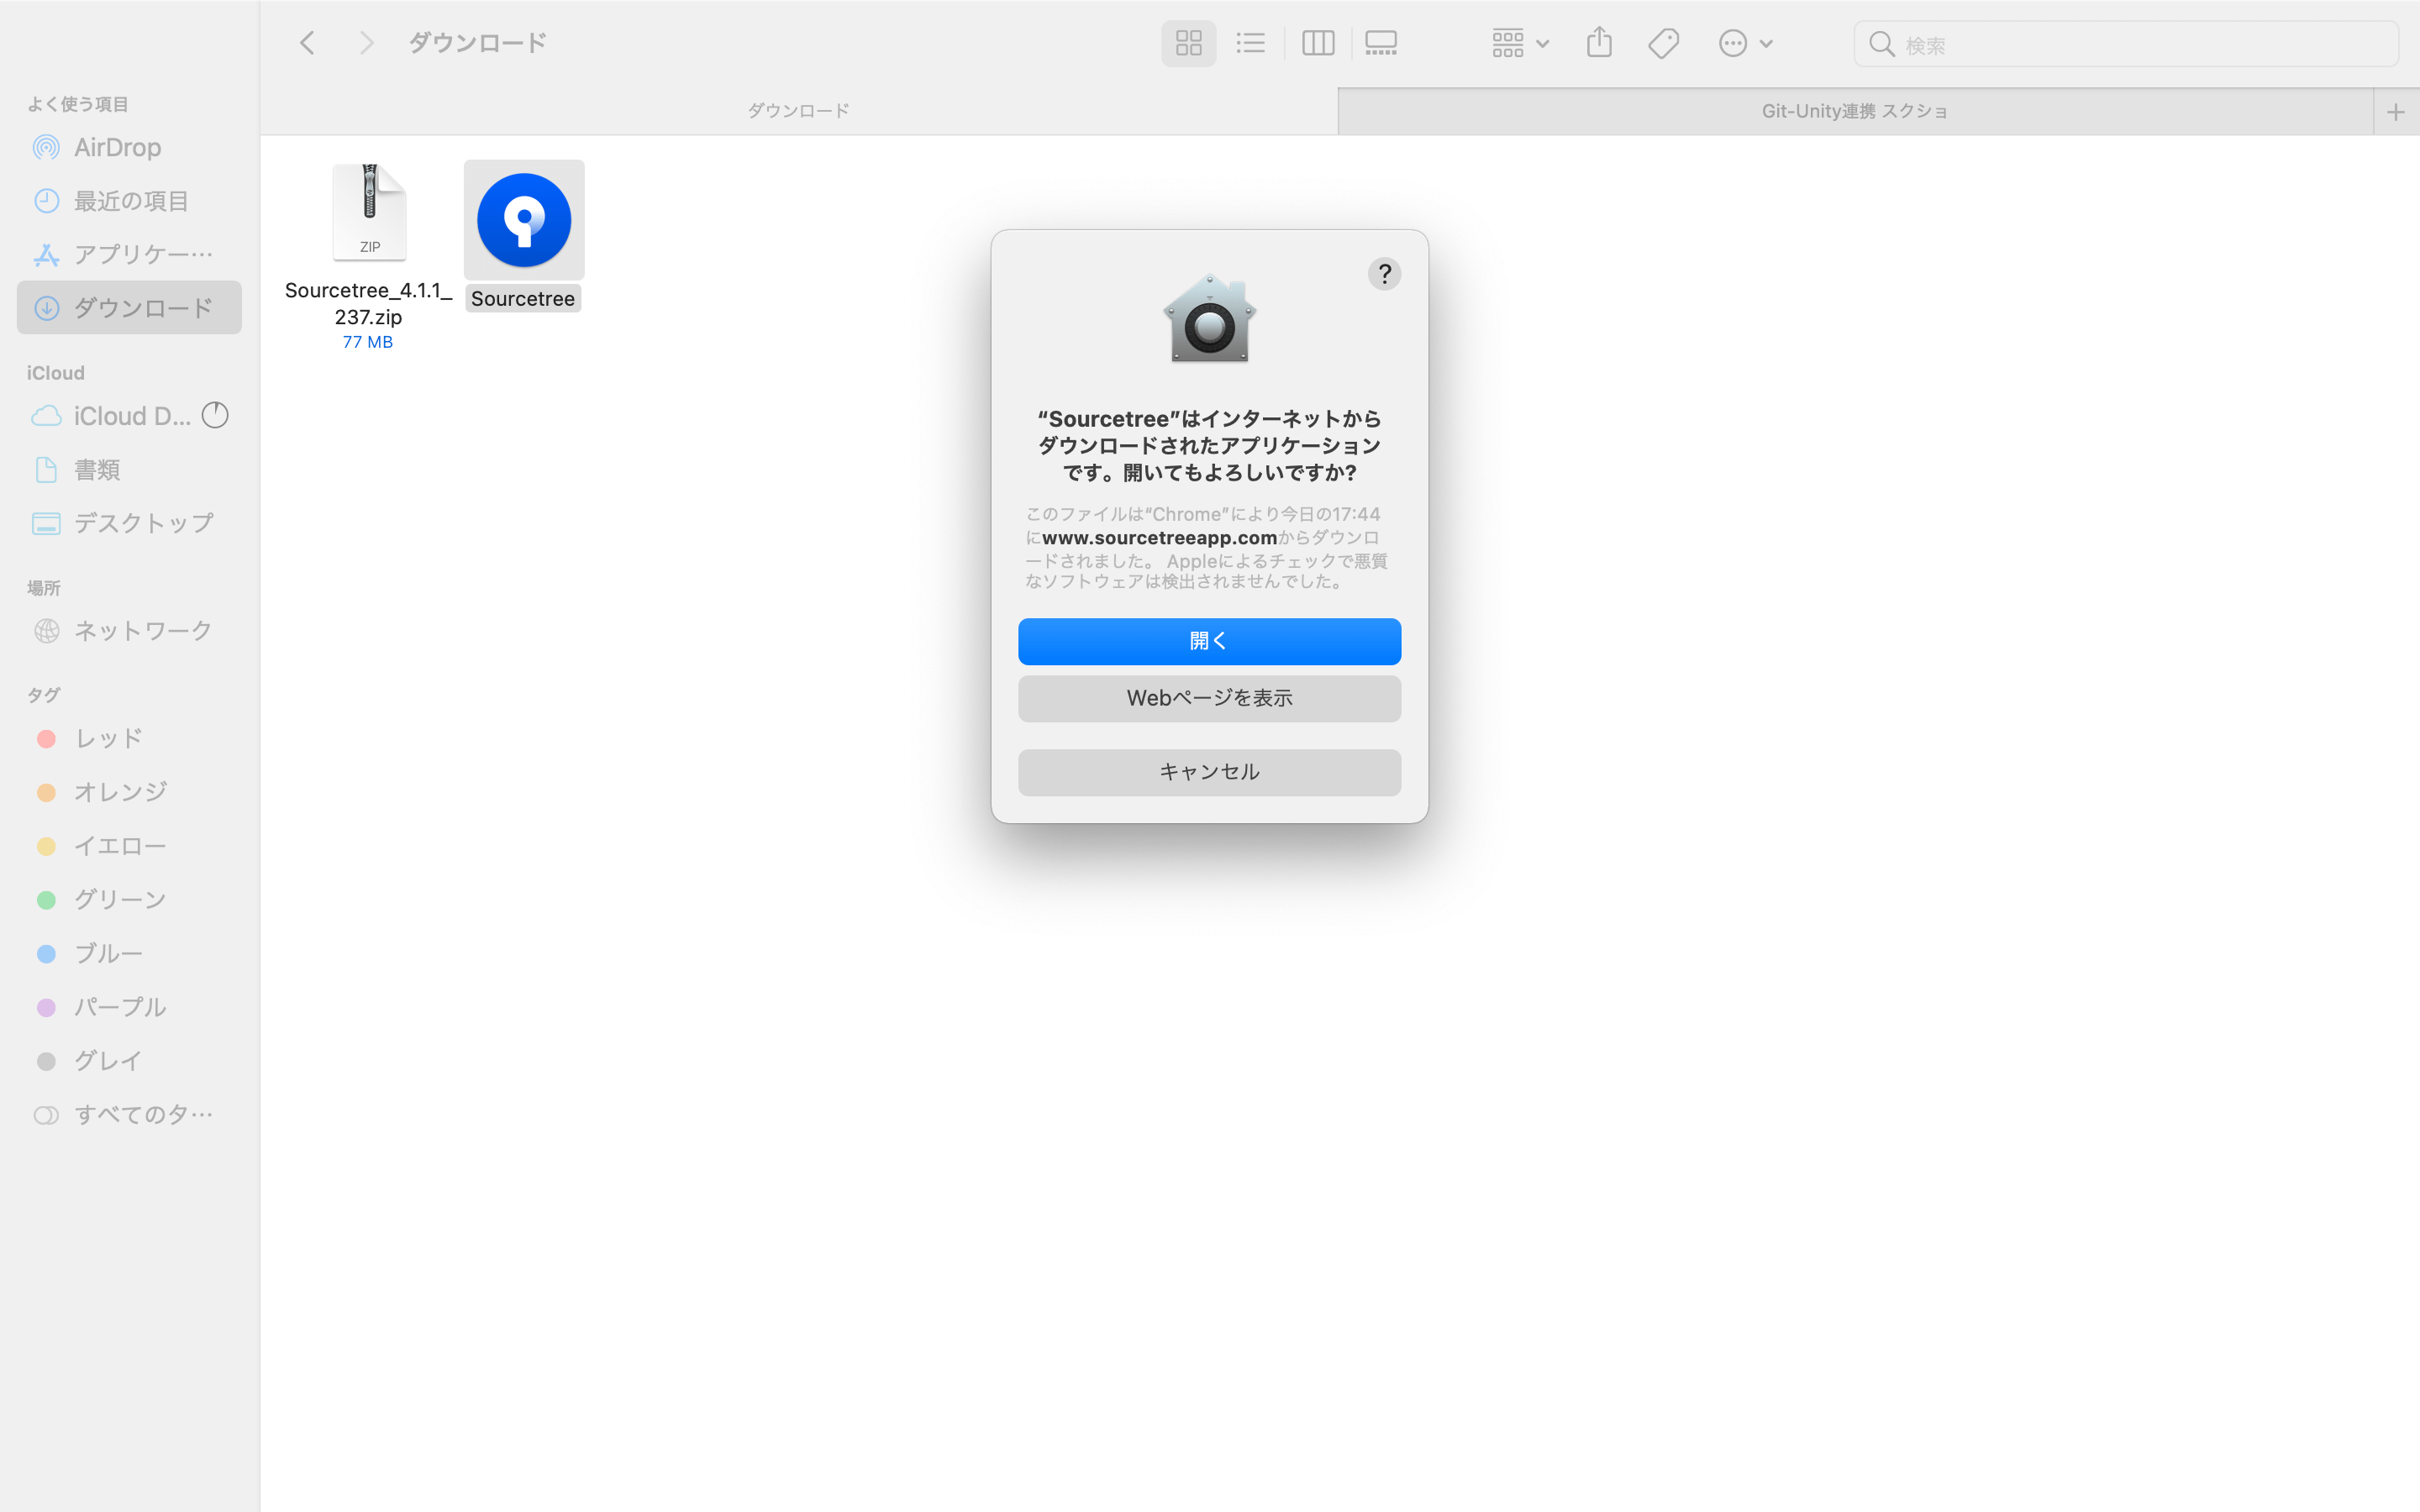Click the share icon in toolbar
Screen dimensions: 2420x1512
(1599, 43)
